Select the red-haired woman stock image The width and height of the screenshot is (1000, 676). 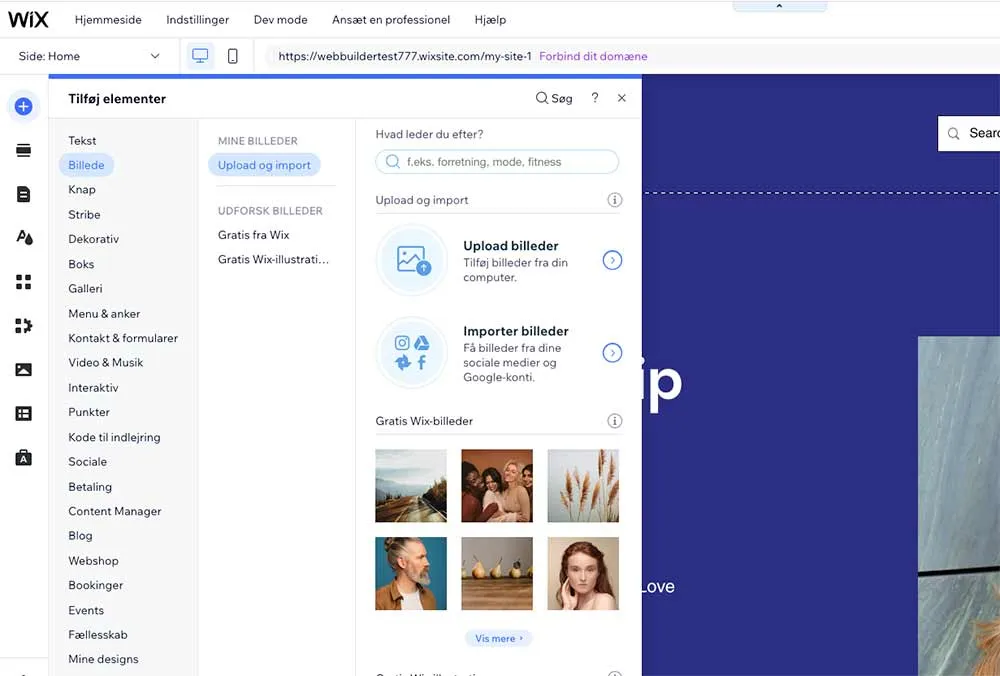click(583, 573)
